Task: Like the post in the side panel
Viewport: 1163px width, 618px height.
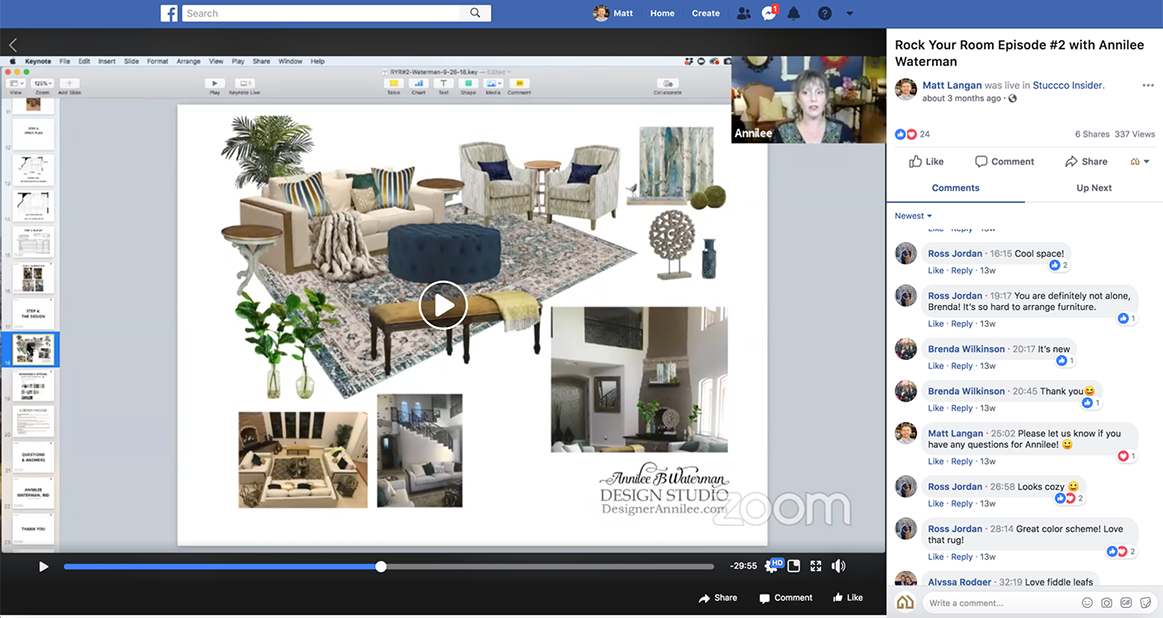Action: point(926,162)
